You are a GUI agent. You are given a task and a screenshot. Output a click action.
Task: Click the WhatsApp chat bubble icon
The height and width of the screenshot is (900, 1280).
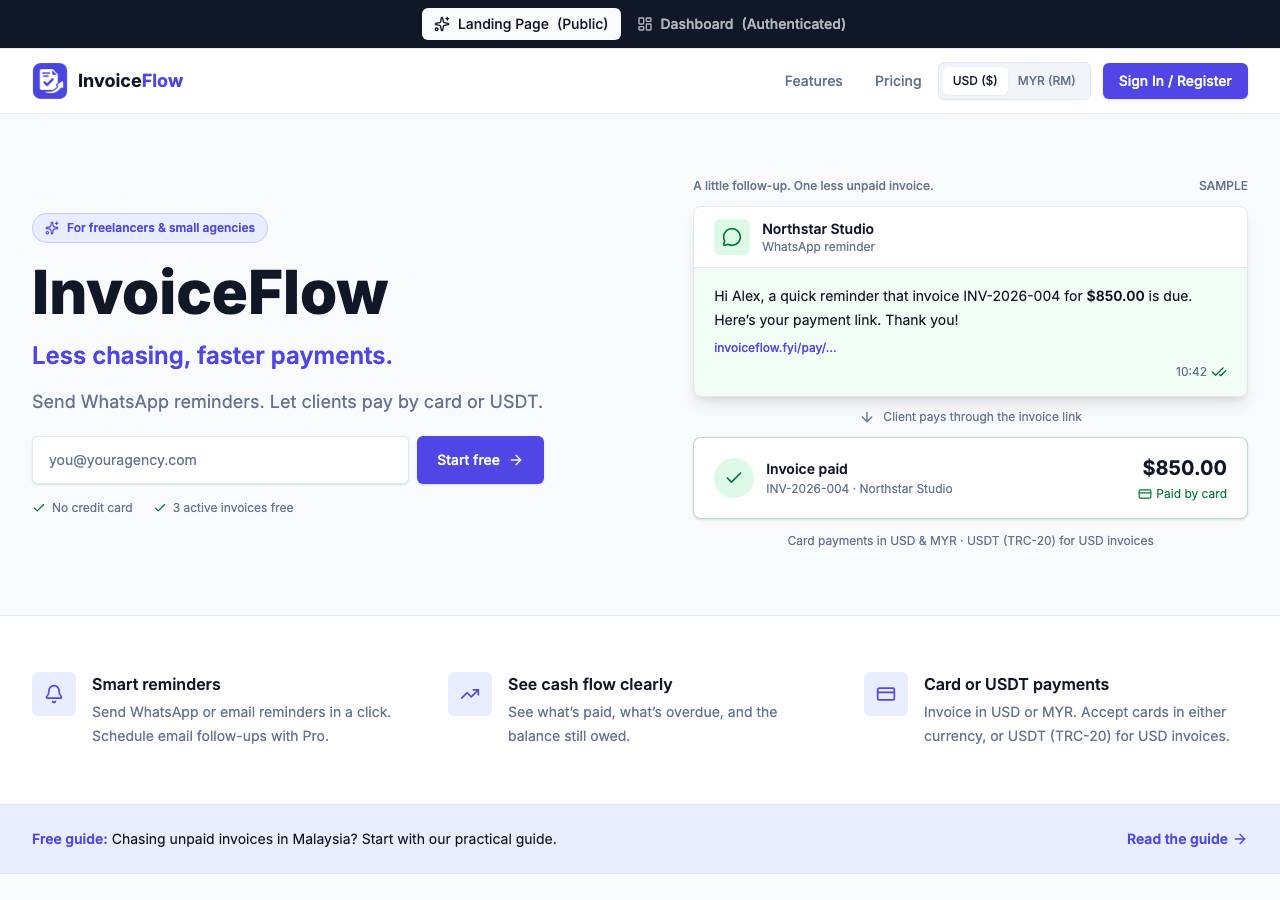(732, 237)
